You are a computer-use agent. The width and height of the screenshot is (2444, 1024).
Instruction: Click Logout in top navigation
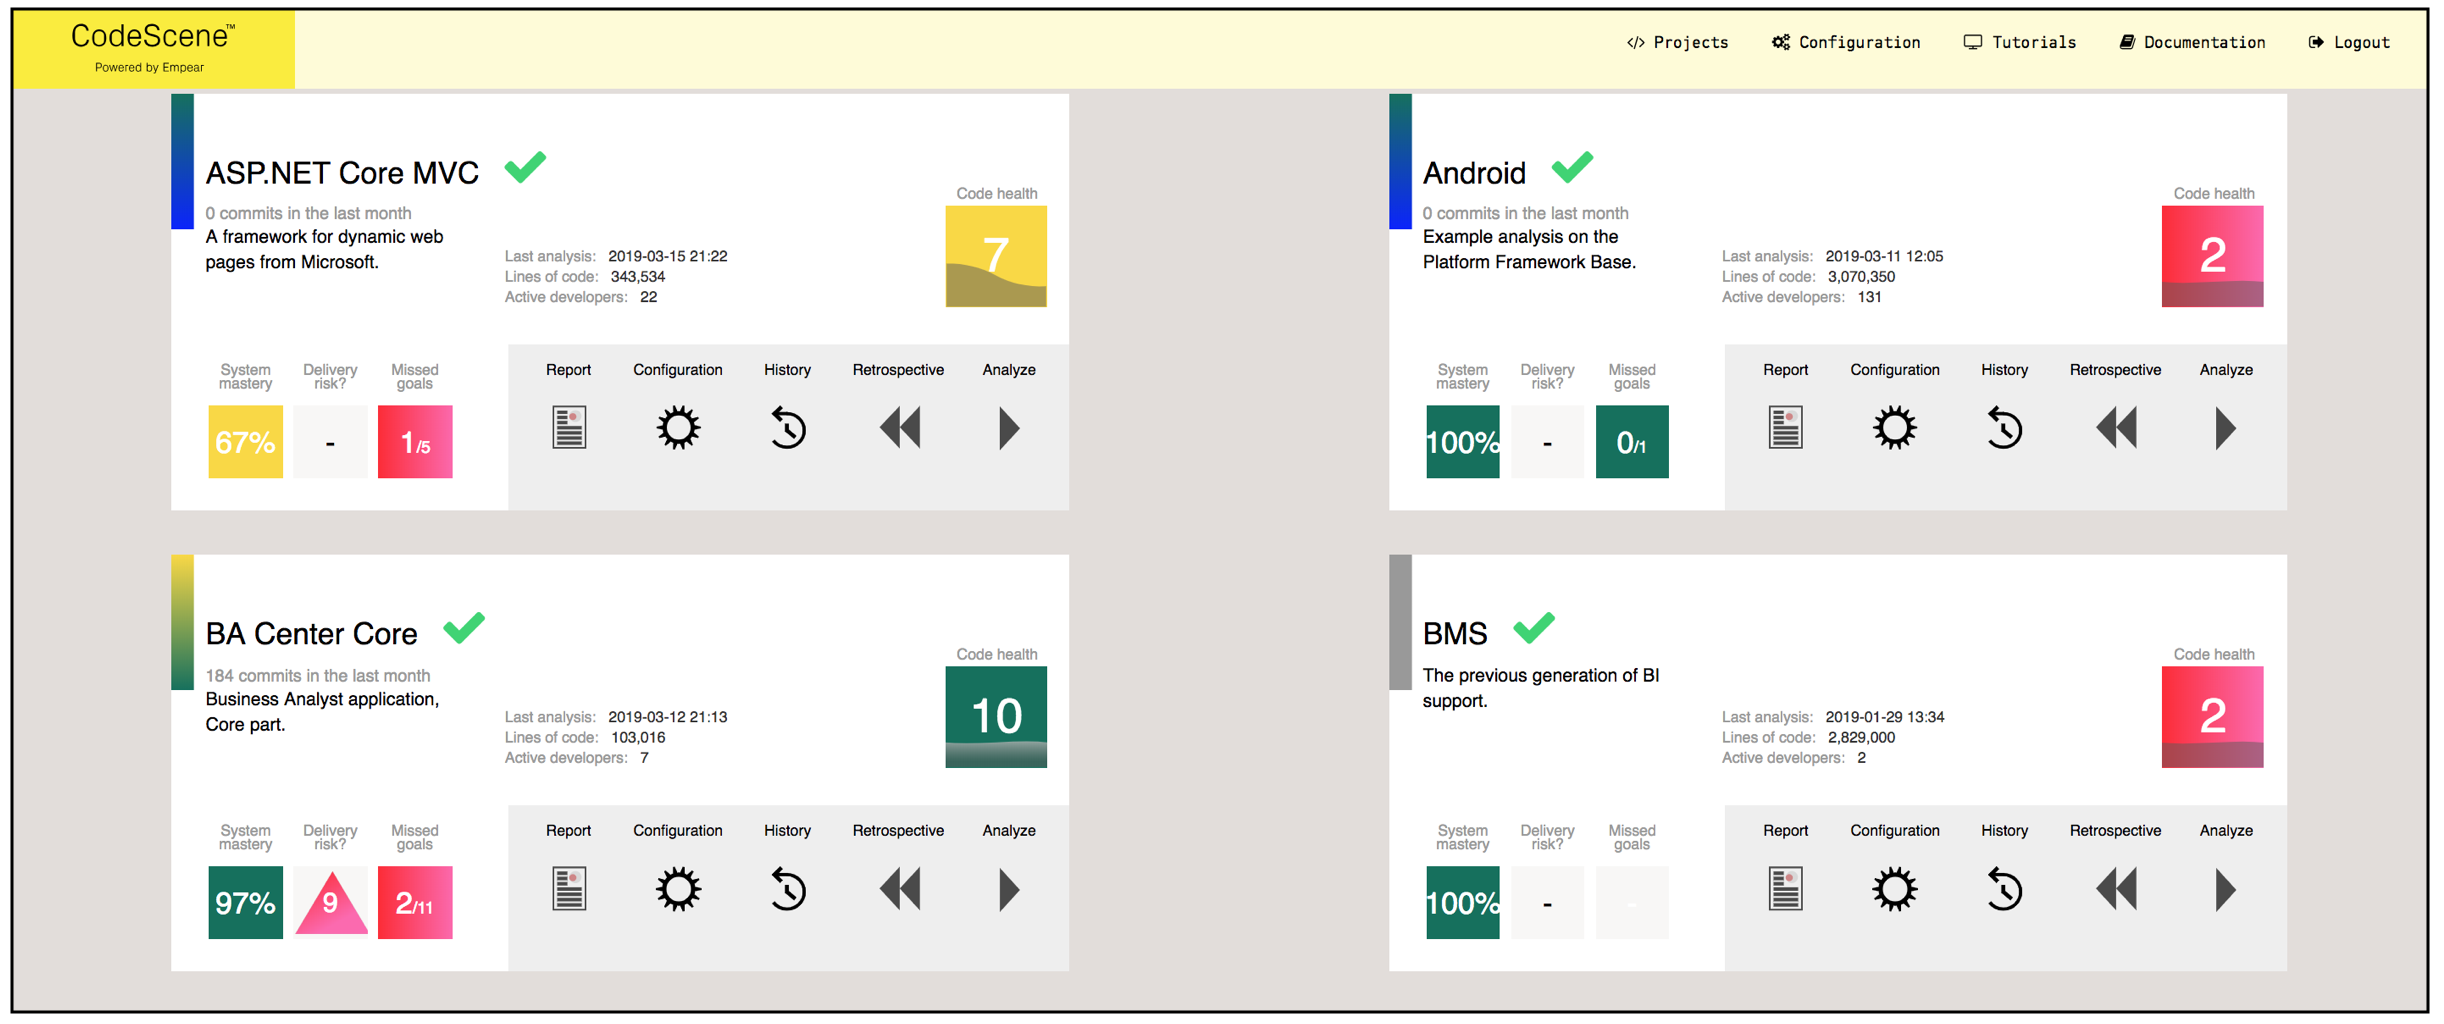(x=2349, y=42)
